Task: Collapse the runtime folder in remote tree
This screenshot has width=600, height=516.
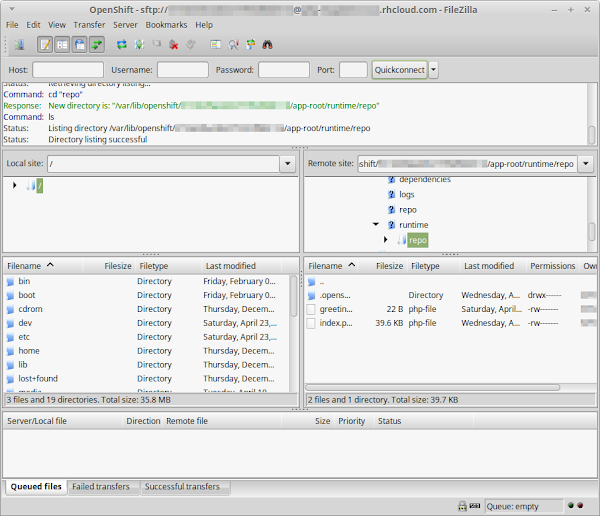Action: pyautogui.click(x=376, y=225)
